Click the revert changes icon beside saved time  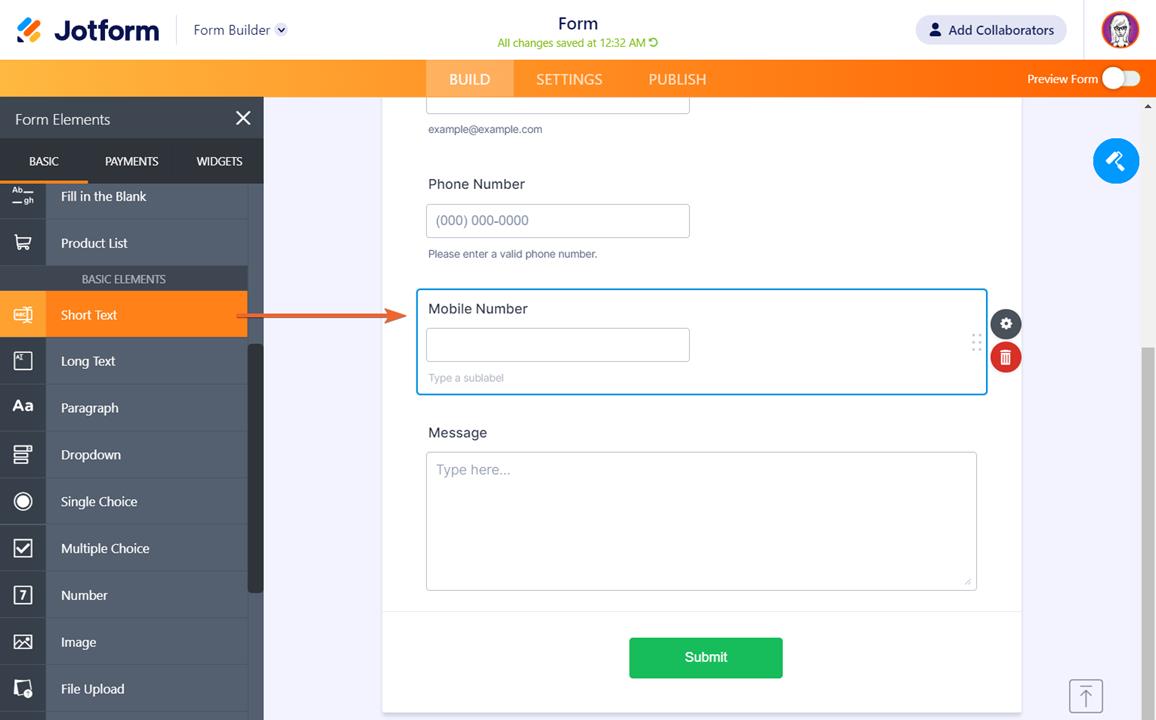pyautogui.click(x=653, y=43)
